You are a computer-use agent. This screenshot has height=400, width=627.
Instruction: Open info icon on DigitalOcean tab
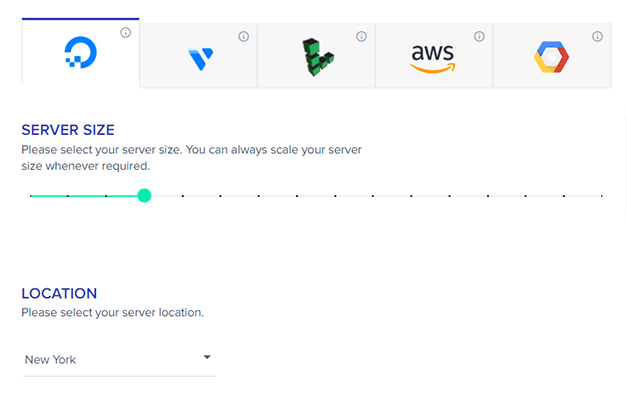tap(125, 33)
